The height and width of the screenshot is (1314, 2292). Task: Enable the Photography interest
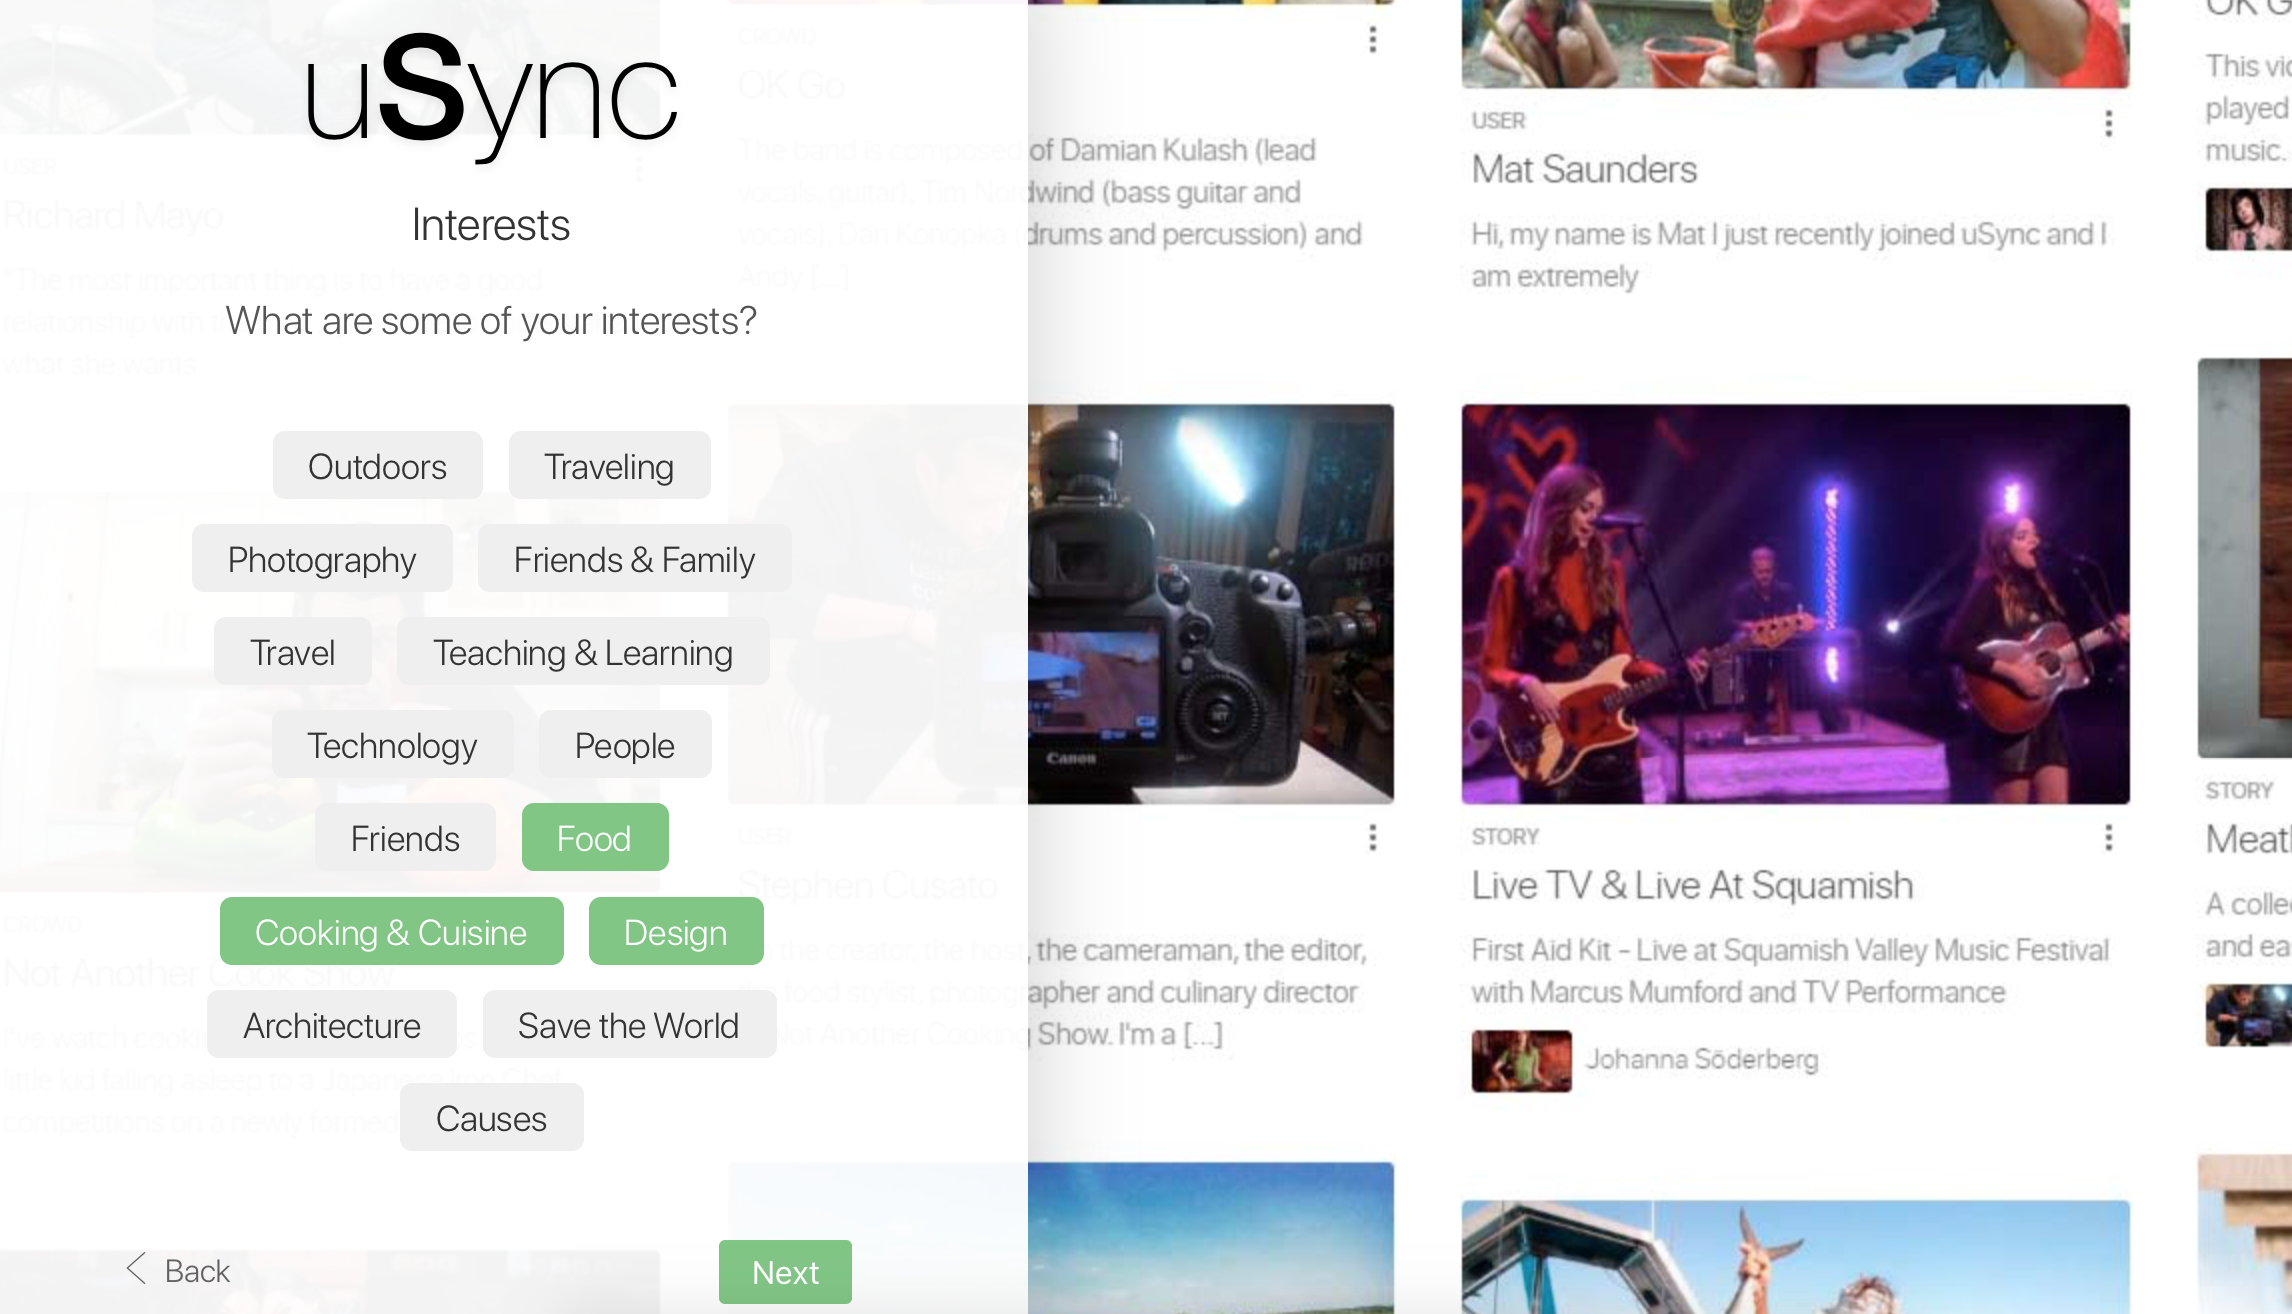321,559
